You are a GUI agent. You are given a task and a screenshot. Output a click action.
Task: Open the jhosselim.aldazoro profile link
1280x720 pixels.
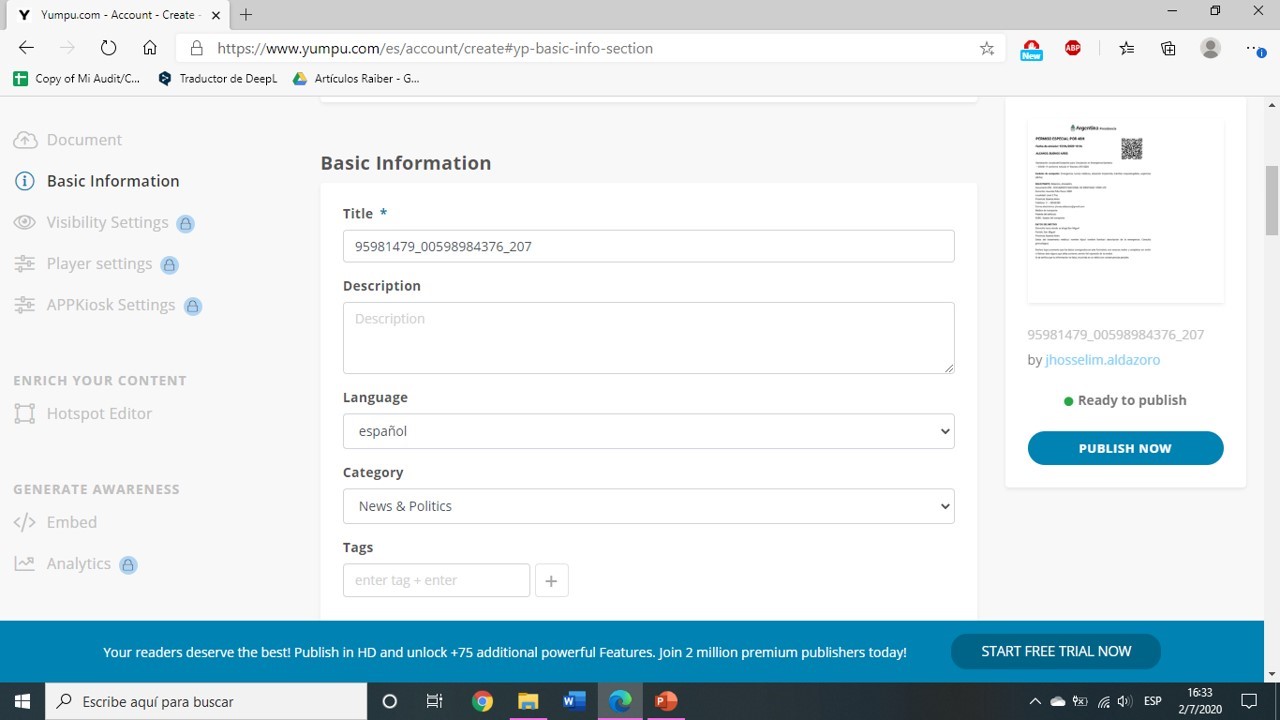coord(1102,360)
